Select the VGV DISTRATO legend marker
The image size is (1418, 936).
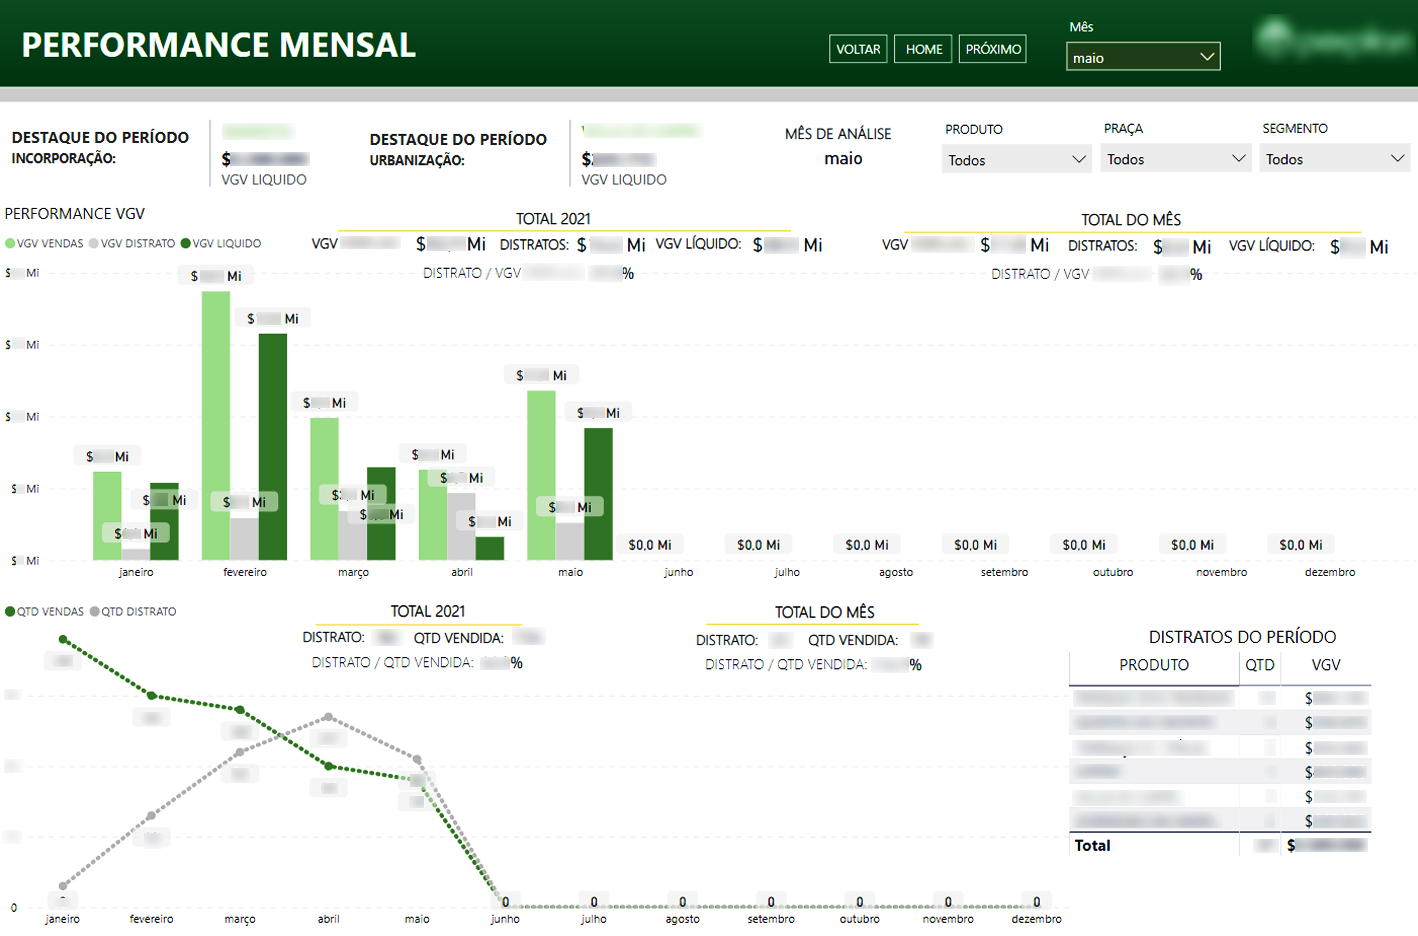click(x=94, y=243)
